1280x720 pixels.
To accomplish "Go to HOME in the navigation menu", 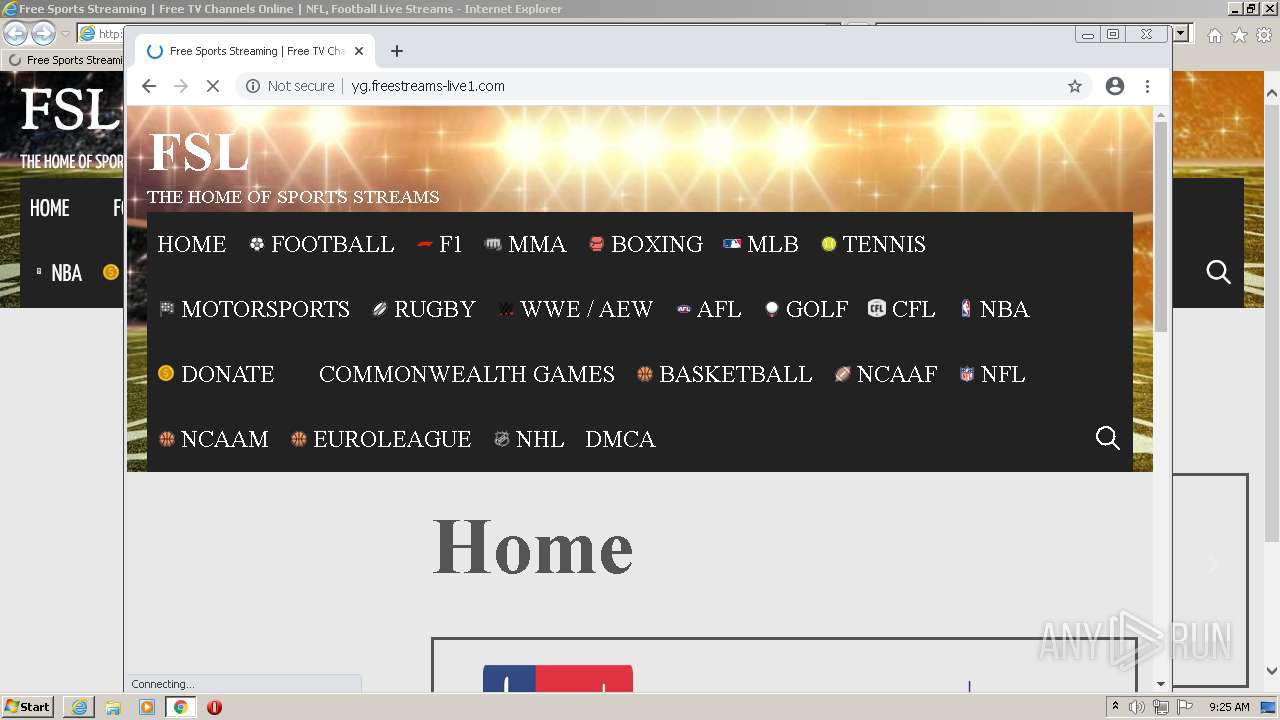I will point(191,244).
